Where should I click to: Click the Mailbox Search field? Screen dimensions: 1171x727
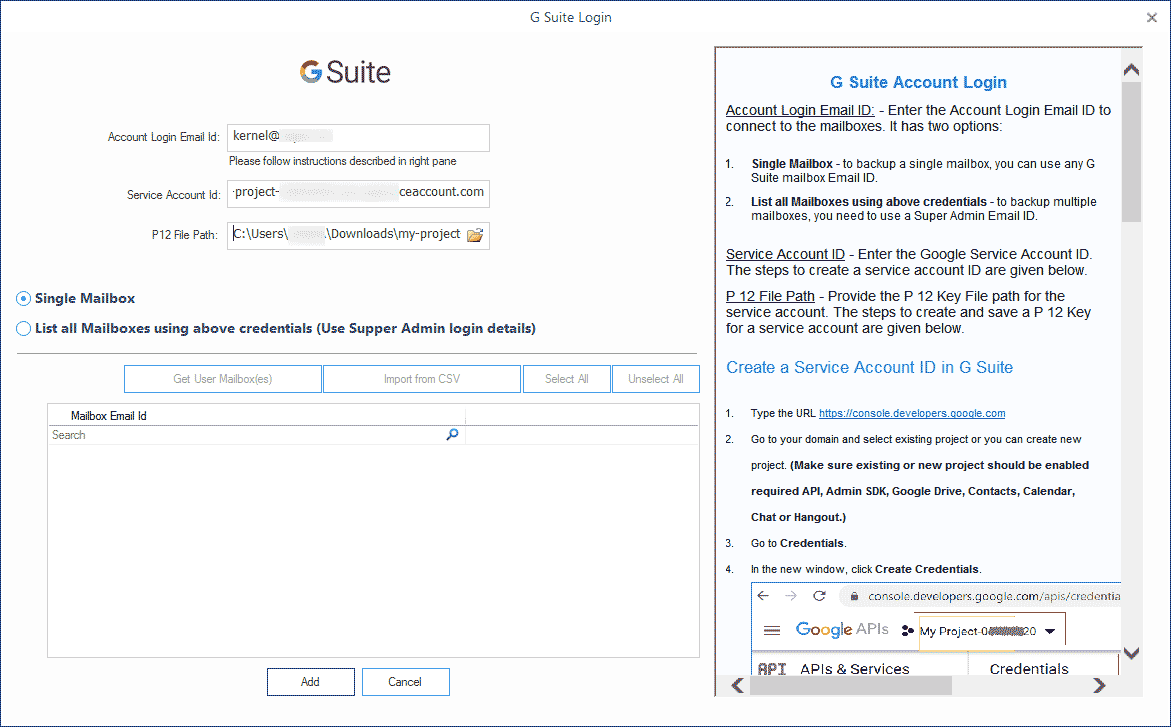[256, 435]
